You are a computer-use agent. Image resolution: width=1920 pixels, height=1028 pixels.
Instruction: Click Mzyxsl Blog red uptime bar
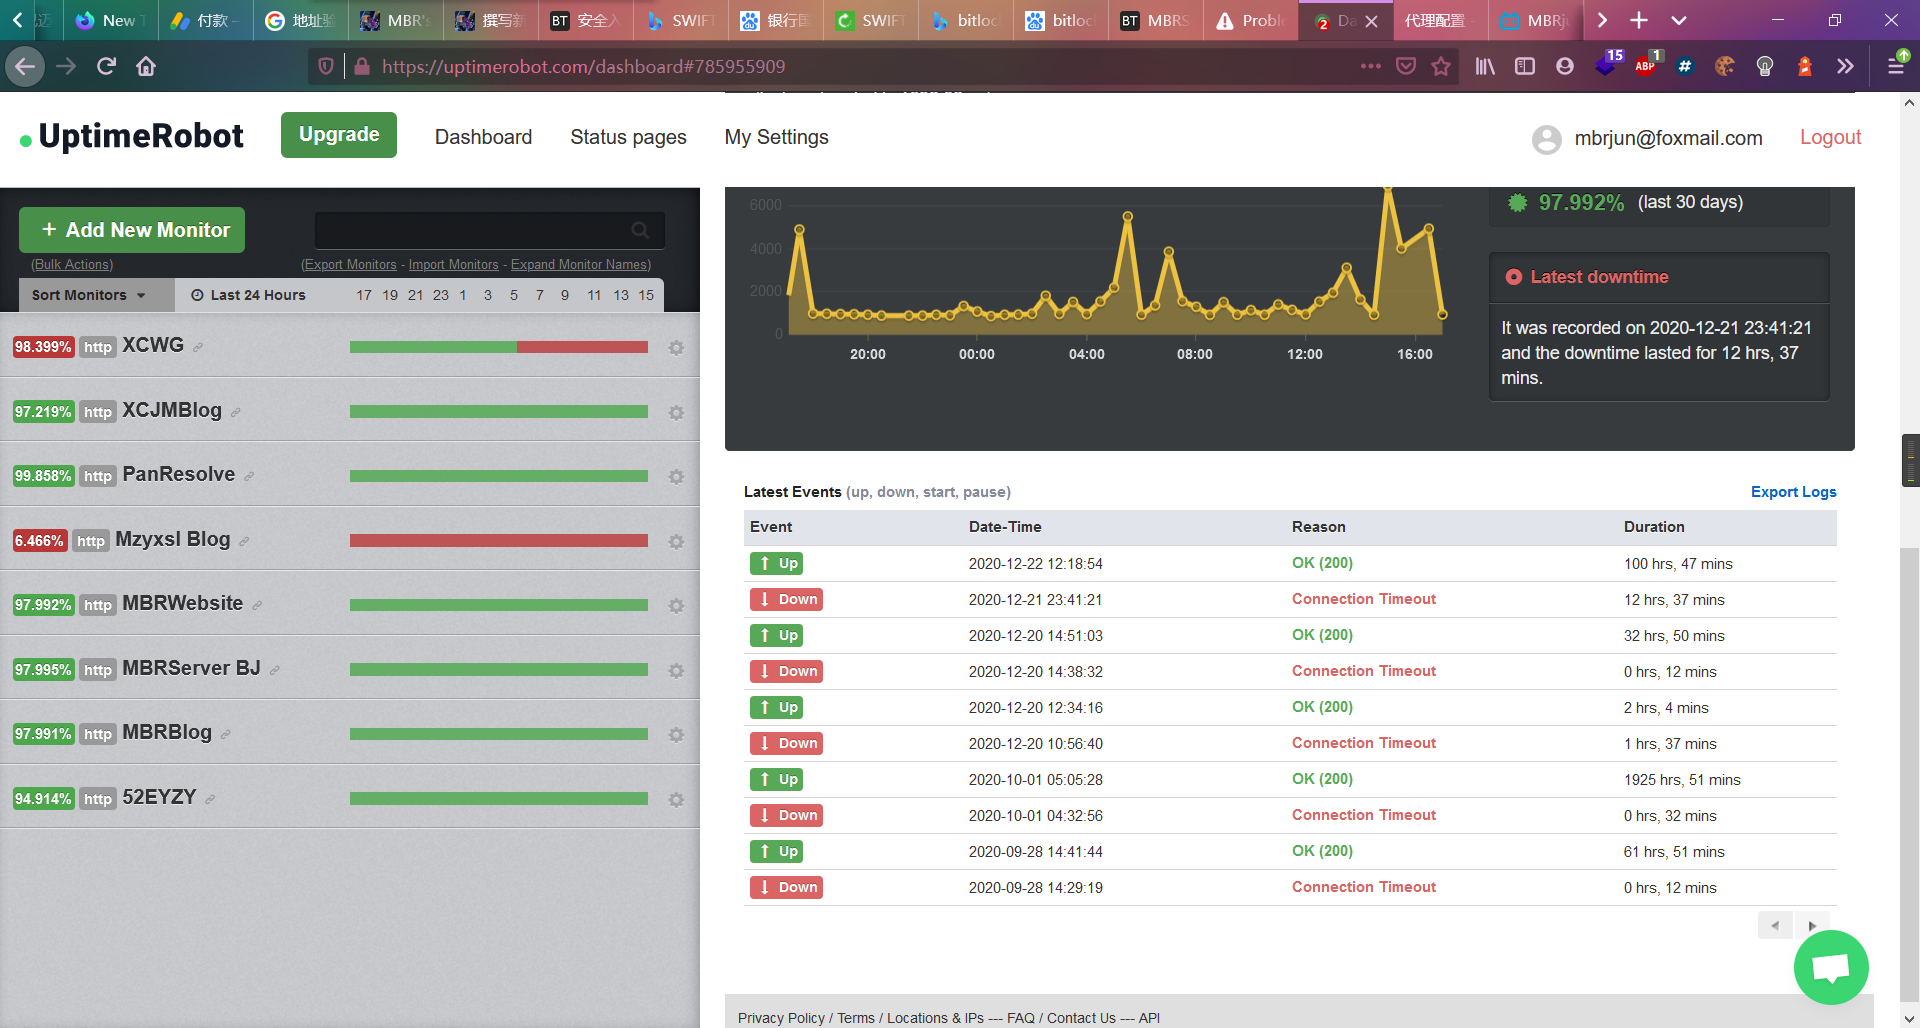pos(499,541)
